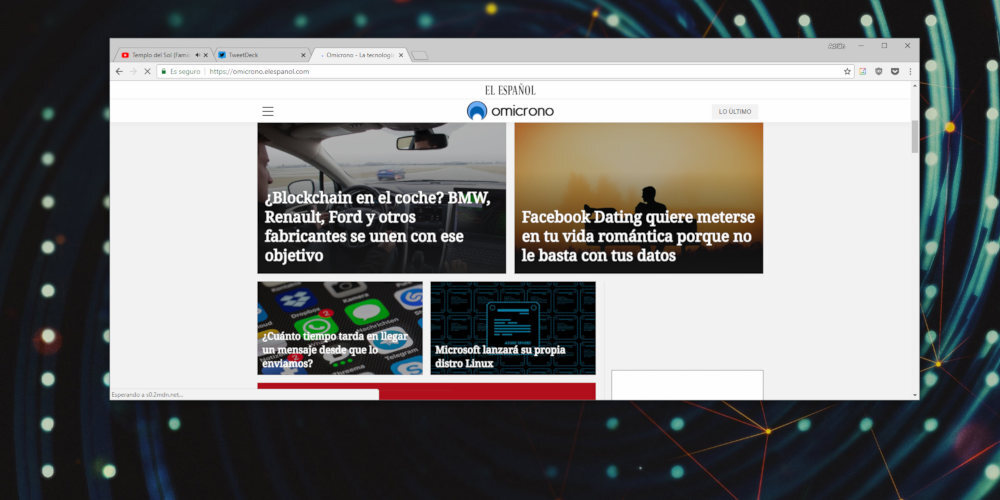Click the omicrono wordmark text
This screenshot has width=1000, height=500.
click(522, 112)
